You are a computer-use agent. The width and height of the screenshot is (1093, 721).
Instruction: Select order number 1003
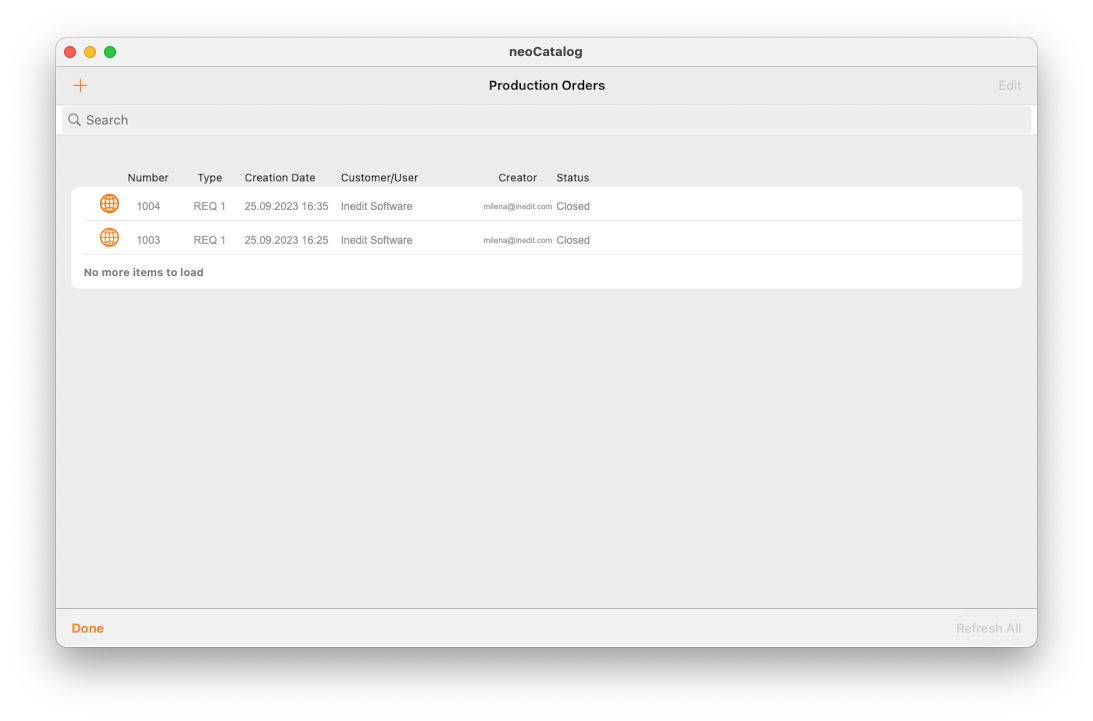pos(148,240)
